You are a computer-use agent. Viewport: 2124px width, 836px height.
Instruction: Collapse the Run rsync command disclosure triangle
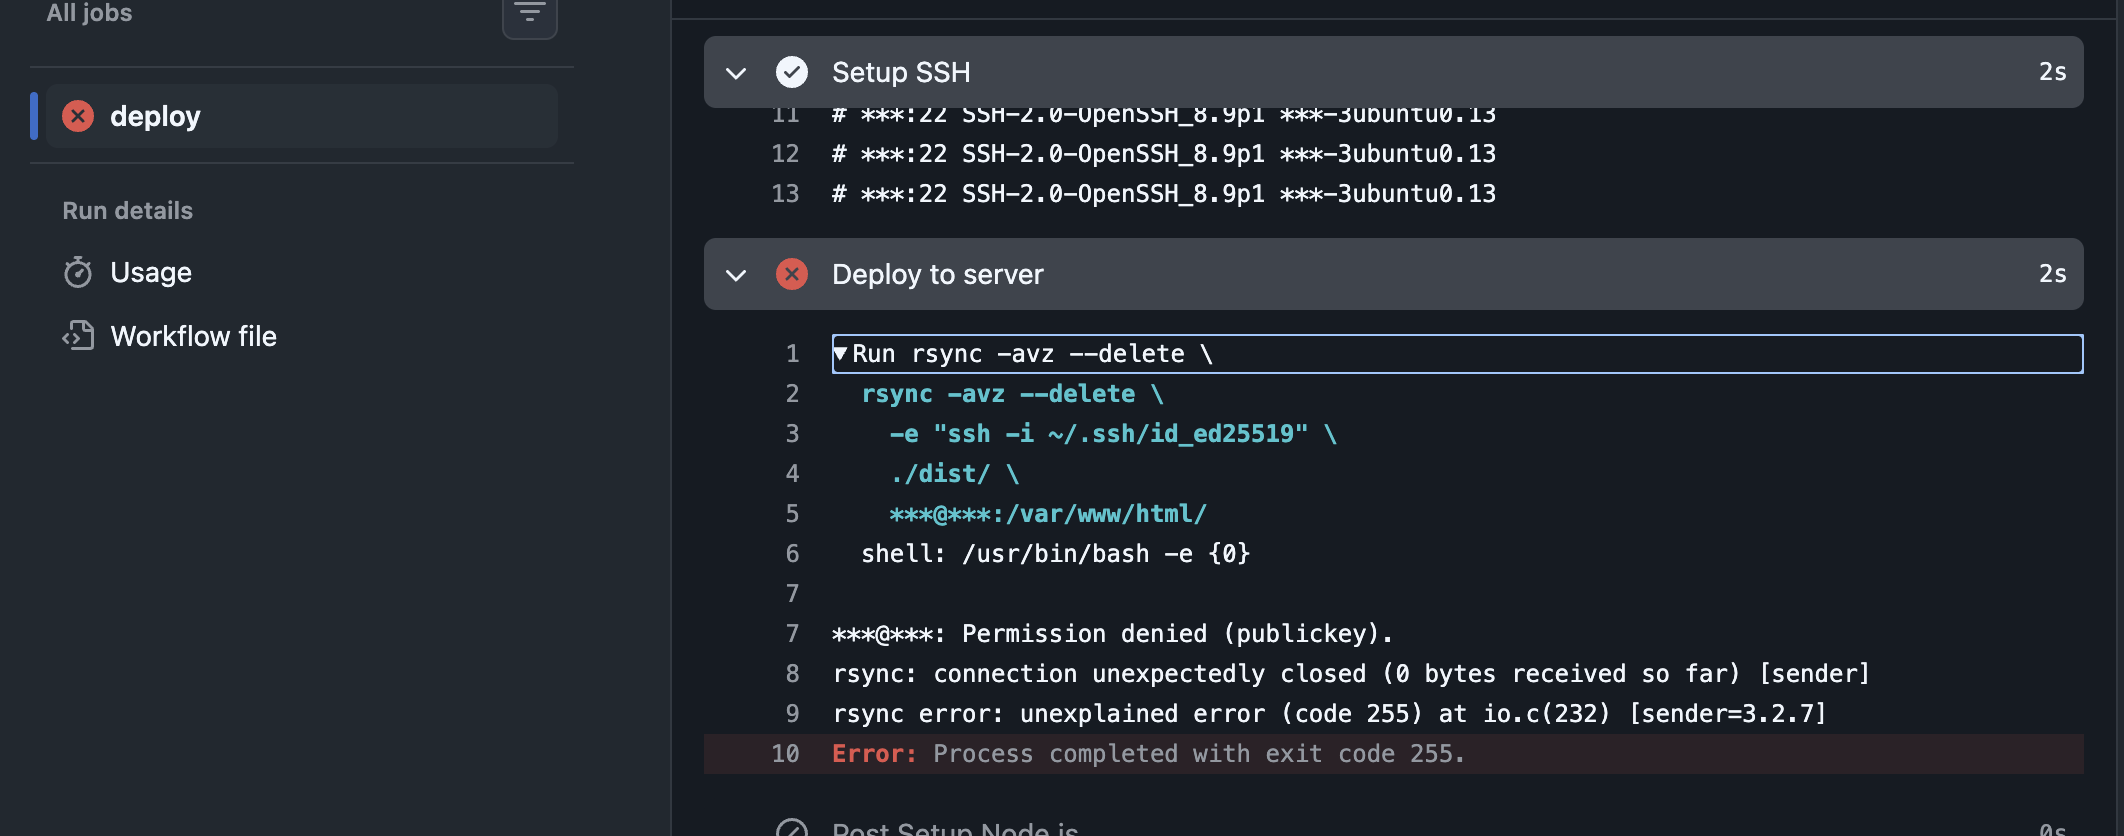click(x=841, y=353)
